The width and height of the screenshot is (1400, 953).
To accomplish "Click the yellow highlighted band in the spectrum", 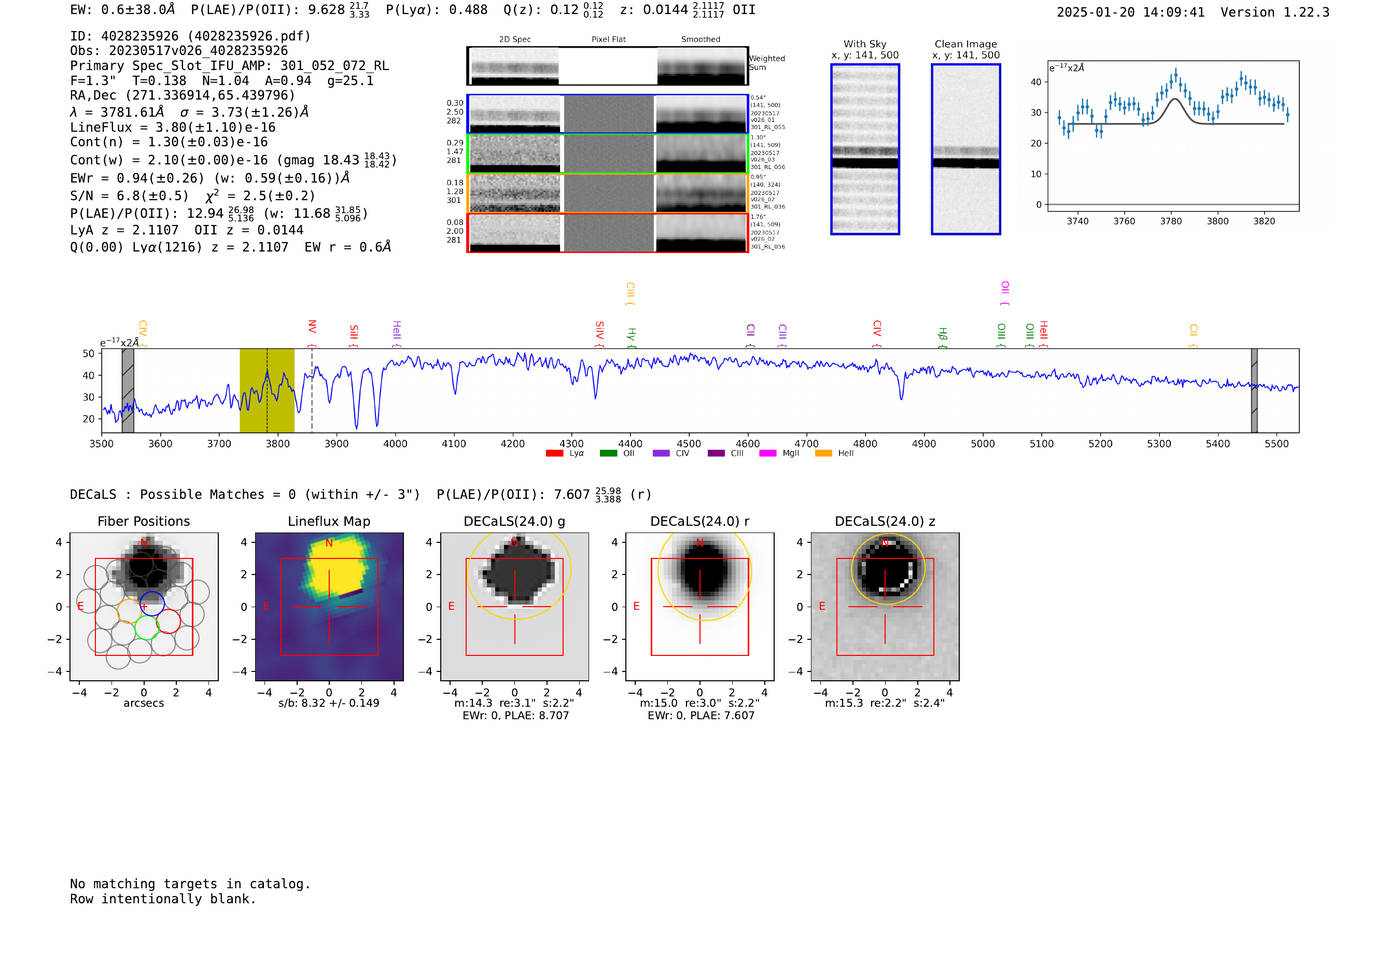I will (267, 391).
